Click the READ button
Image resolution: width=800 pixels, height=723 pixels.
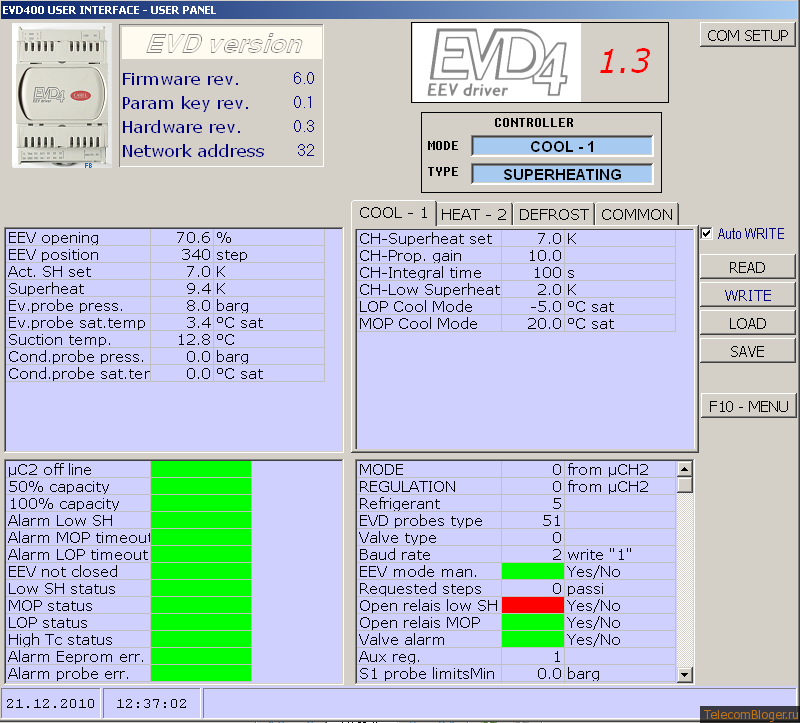tap(747, 267)
